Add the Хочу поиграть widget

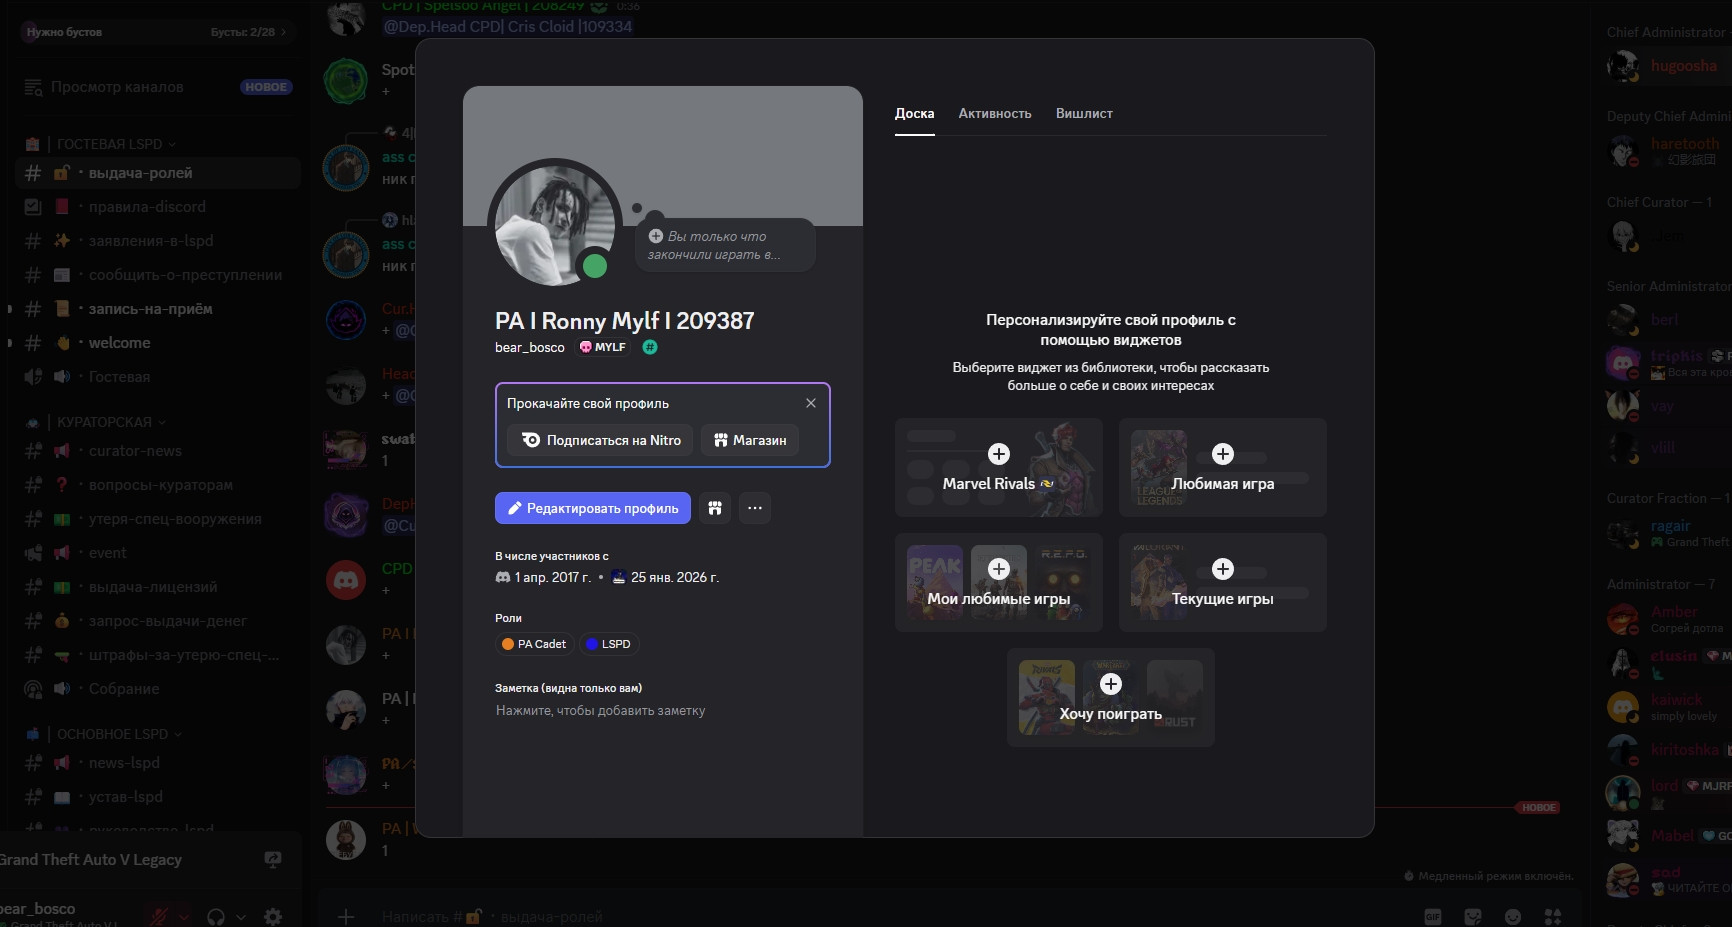point(1110,697)
